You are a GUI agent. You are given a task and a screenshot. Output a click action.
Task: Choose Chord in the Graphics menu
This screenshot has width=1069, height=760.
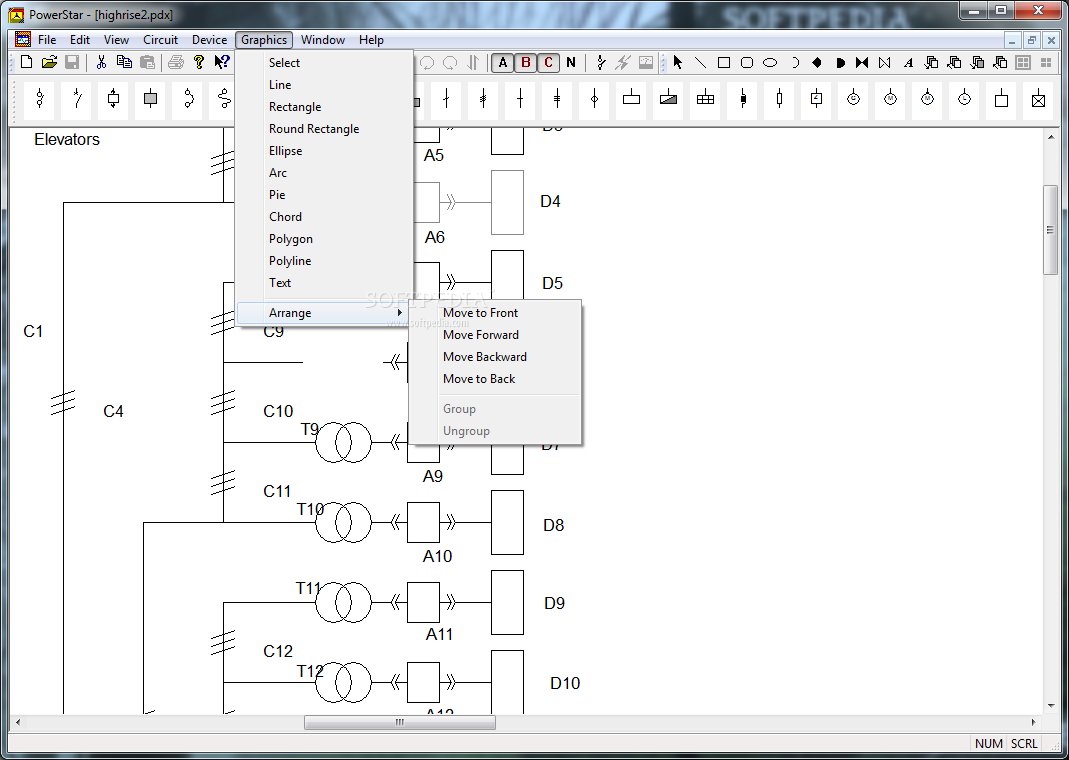pyautogui.click(x=325, y=217)
